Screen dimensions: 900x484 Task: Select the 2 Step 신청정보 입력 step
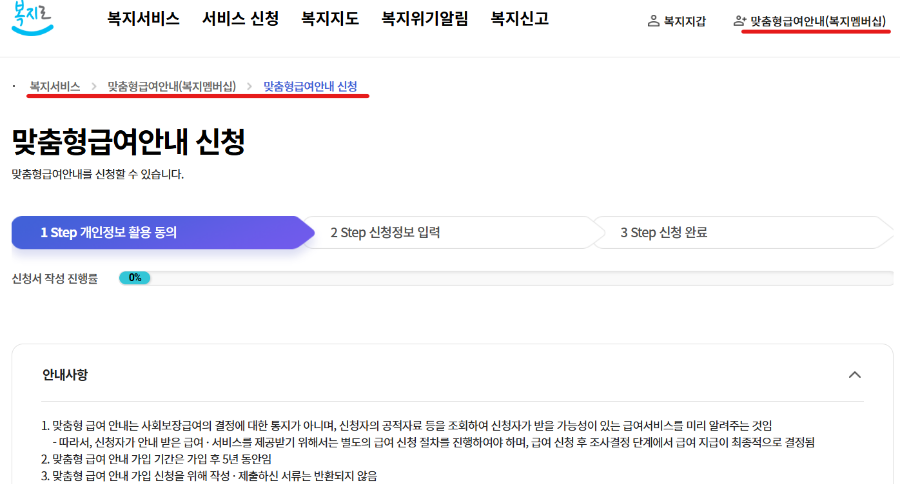coord(453,233)
